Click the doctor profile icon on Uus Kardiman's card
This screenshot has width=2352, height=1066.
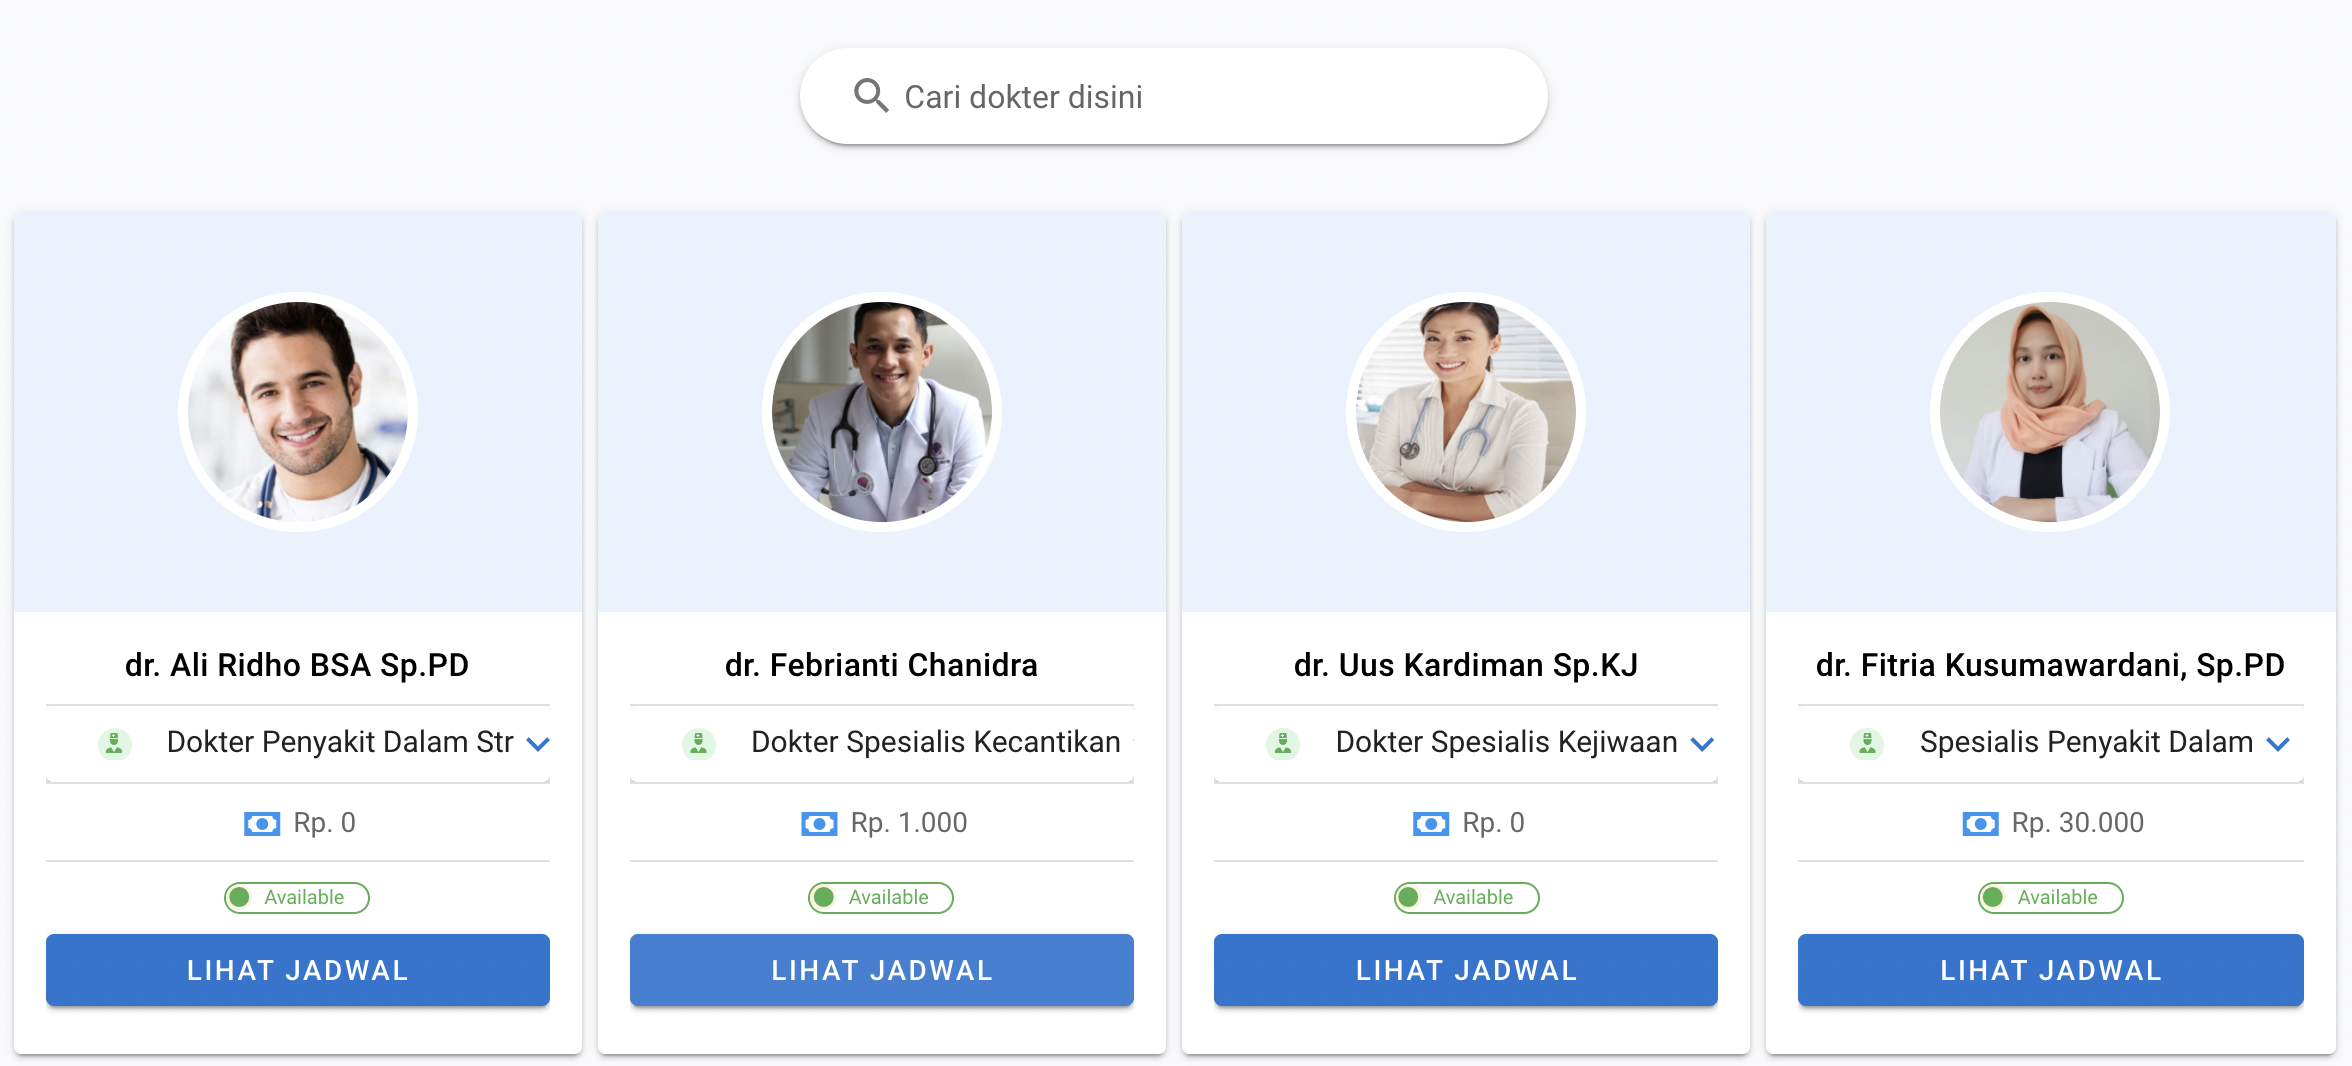pos(1283,743)
